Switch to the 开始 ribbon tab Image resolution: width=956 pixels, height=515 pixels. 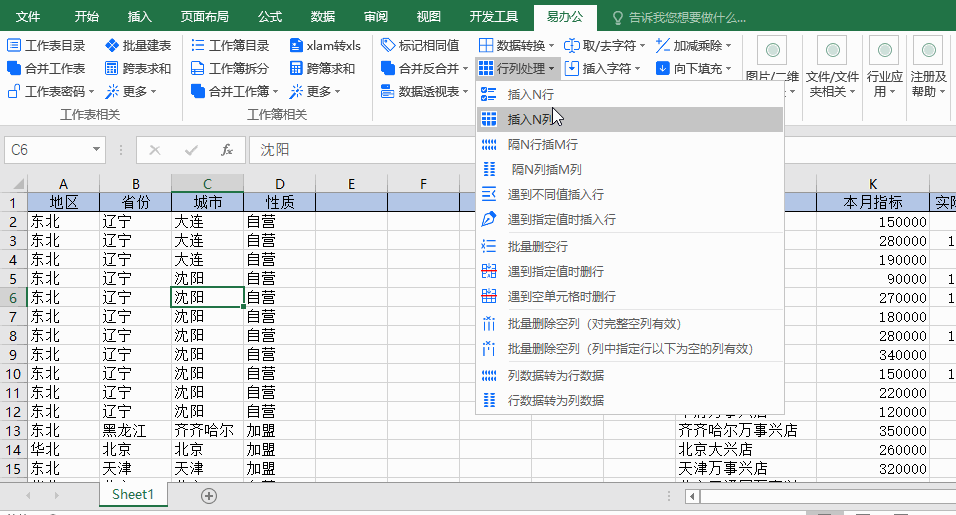[87, 16]
